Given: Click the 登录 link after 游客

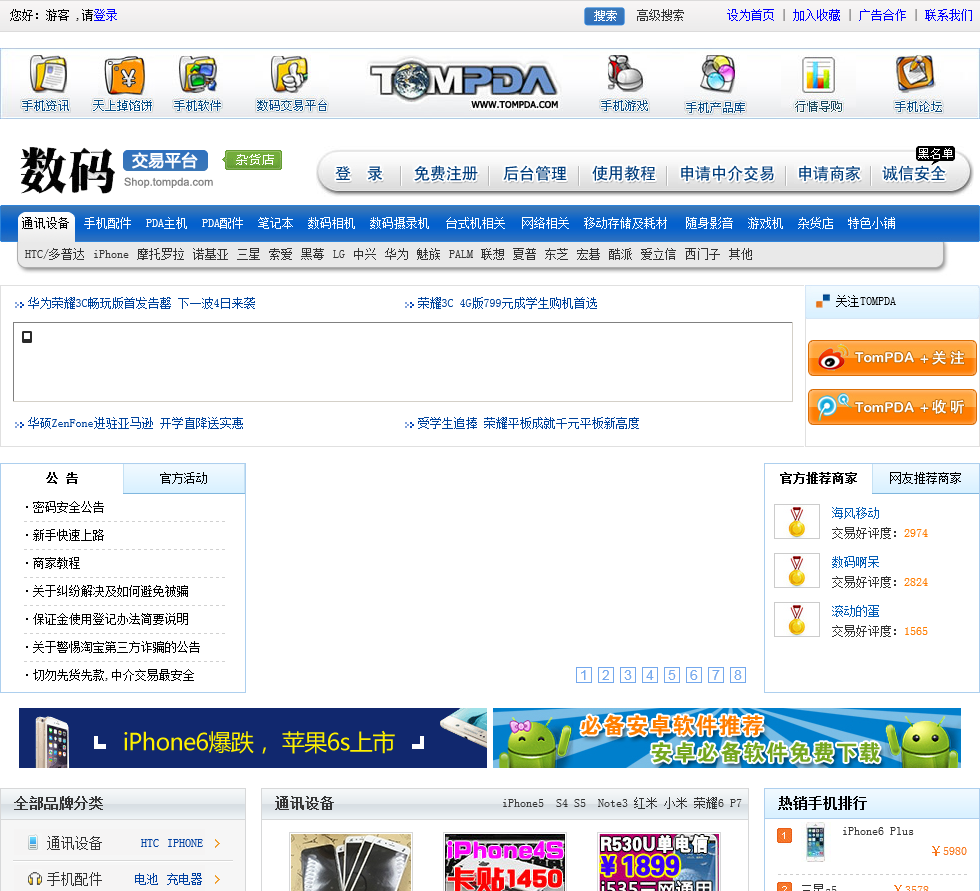Looking at the screenshot, I should (106, 16).
